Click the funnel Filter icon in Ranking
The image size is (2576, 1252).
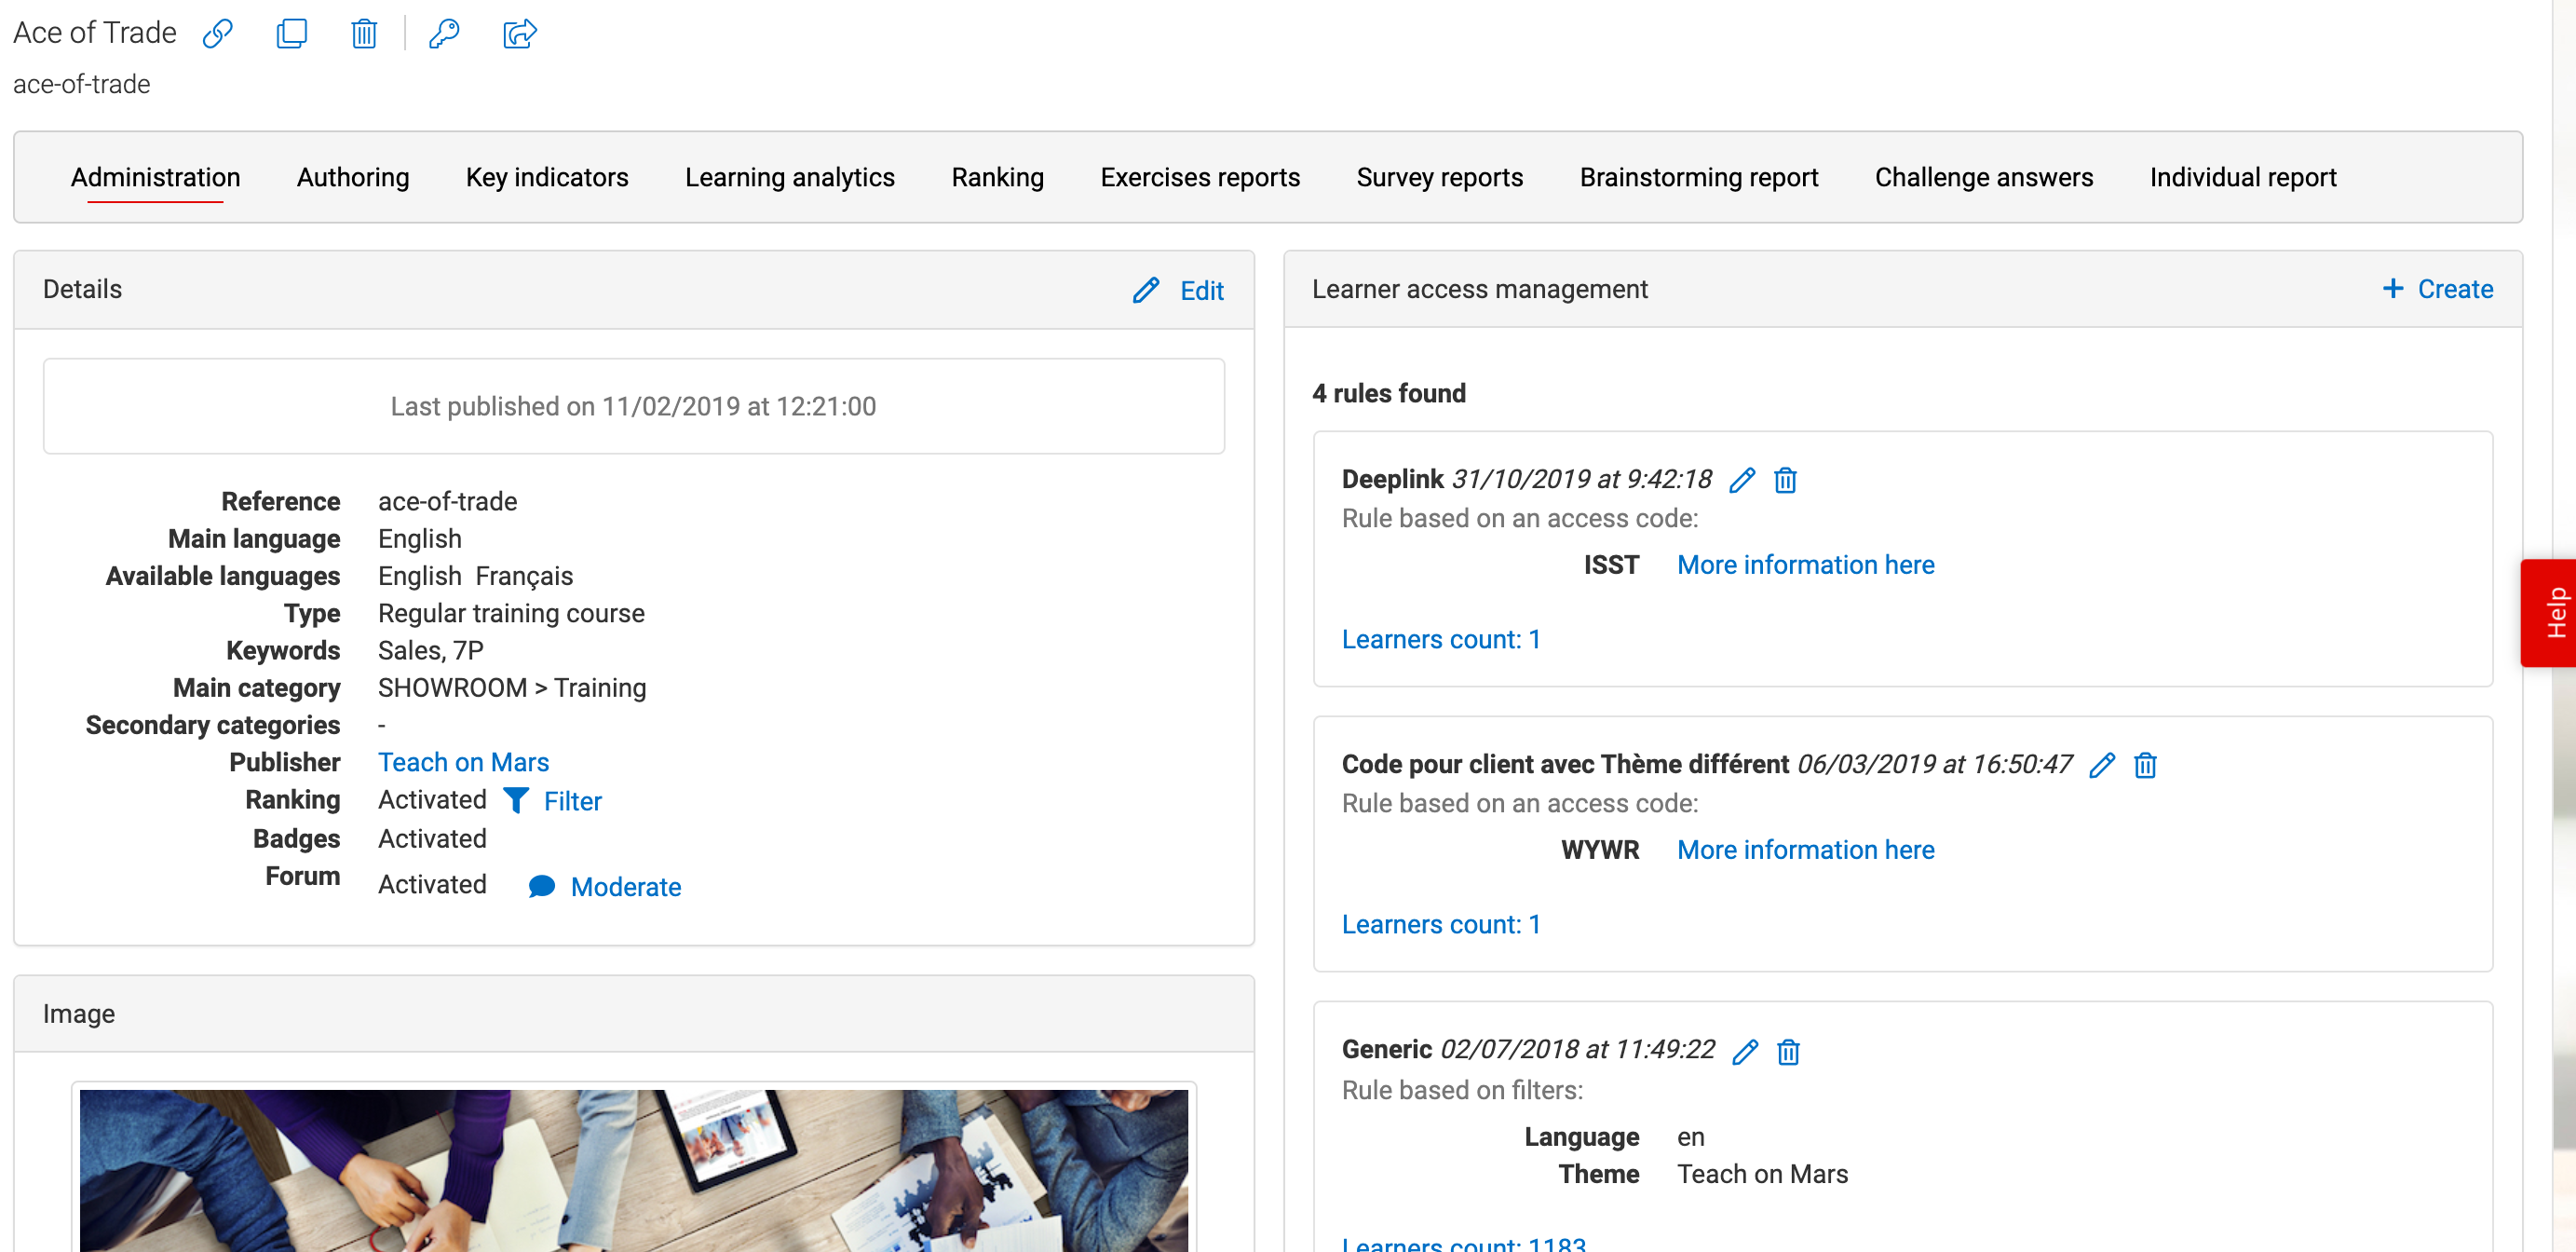click(516, 800)
